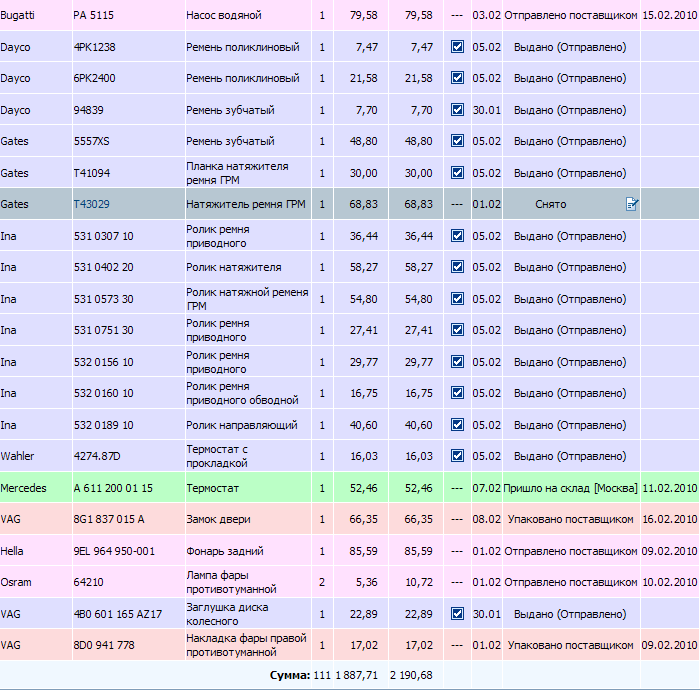The width and height of the screenshot is (700, 690).
Task: Select part number PA 5115
Action: pos(93,15)
